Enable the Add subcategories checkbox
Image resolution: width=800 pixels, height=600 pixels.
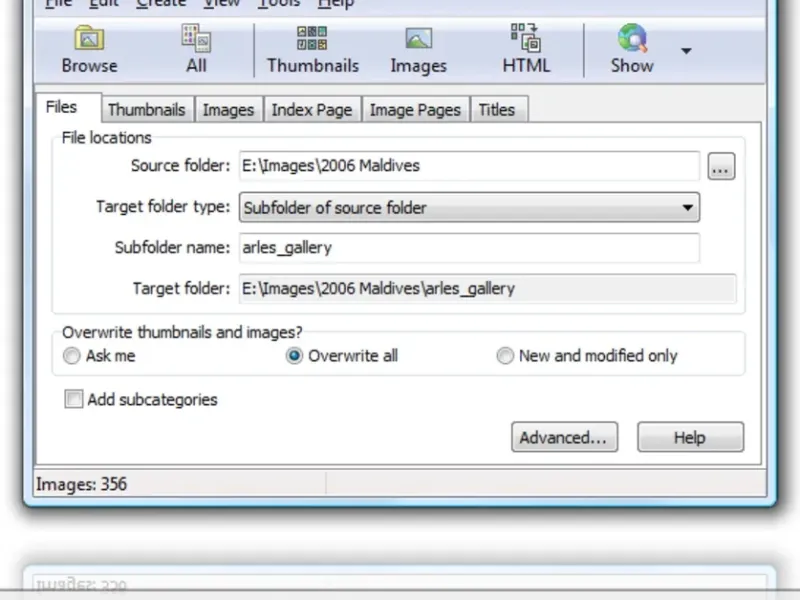(73, 399)
